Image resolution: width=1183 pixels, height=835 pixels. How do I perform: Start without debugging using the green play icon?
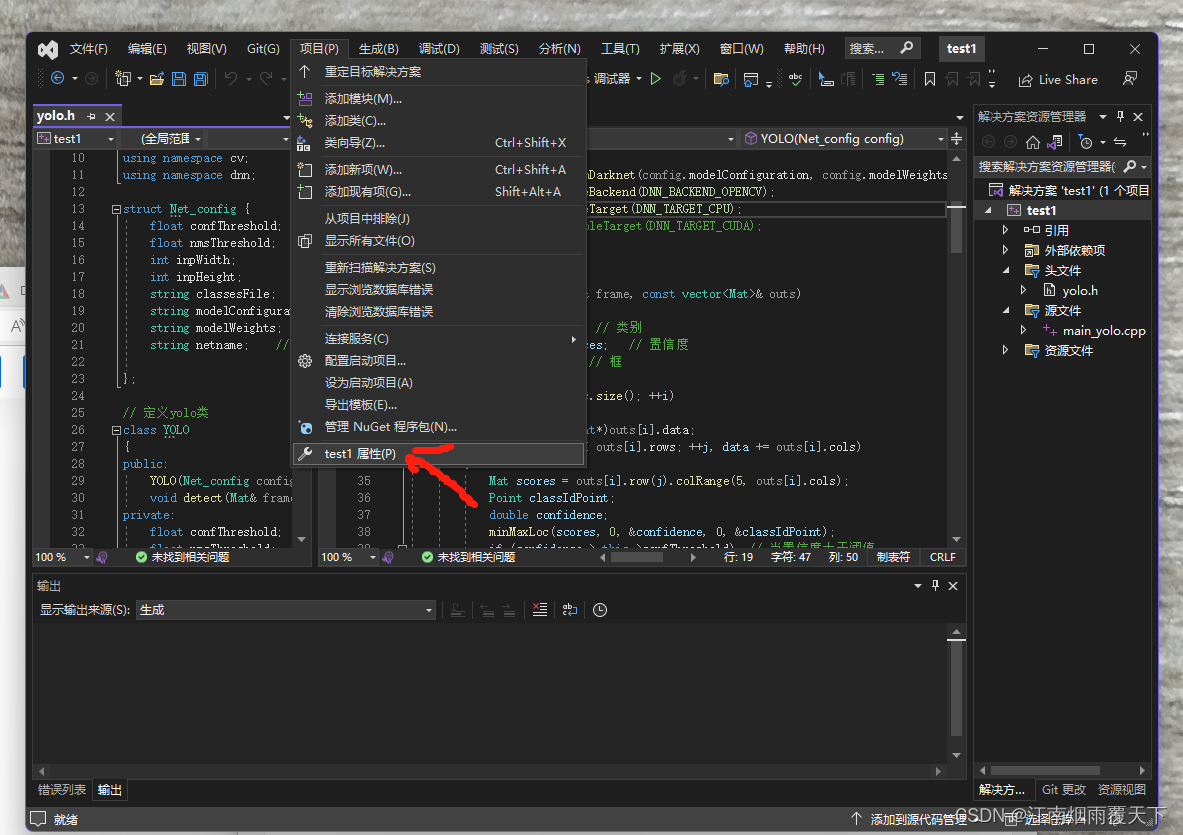pos(656,78)
